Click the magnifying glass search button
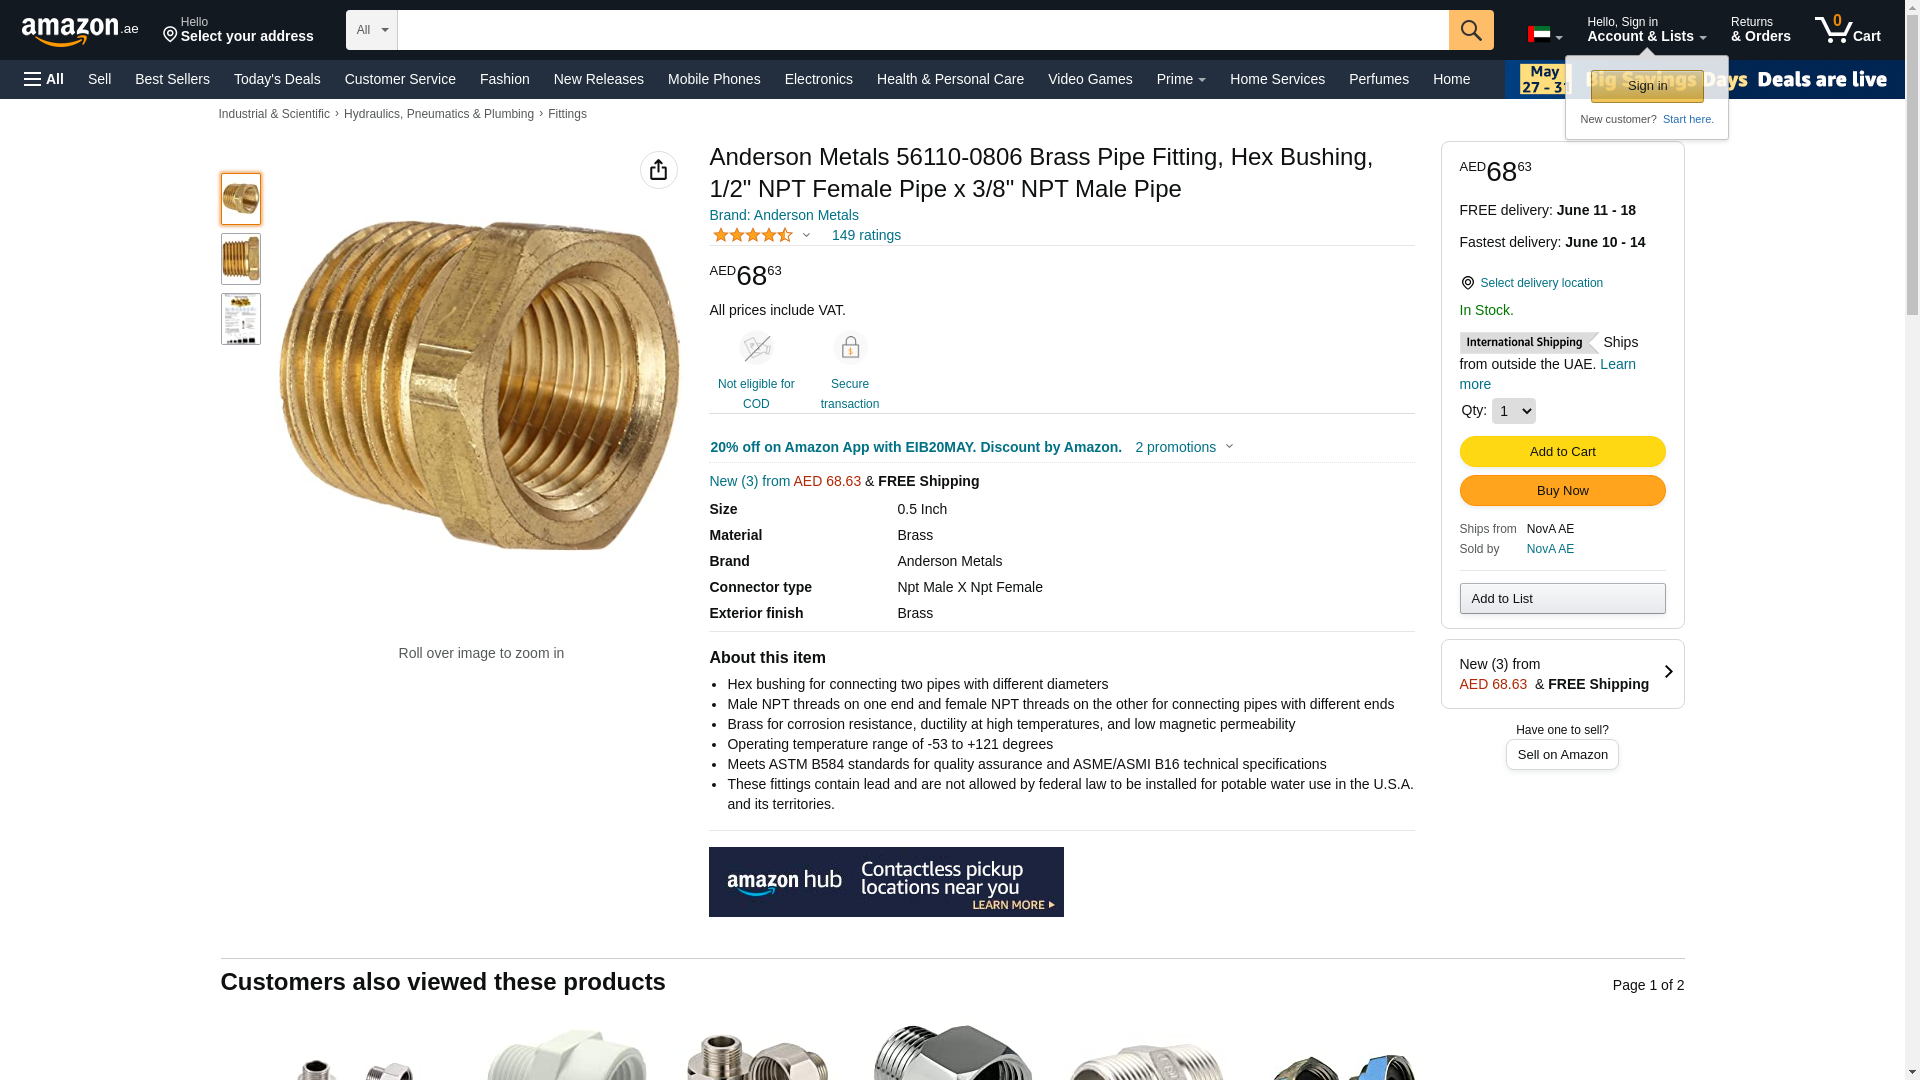Viewport: 1920px width, 1080px height. [x=1471, y=30]
